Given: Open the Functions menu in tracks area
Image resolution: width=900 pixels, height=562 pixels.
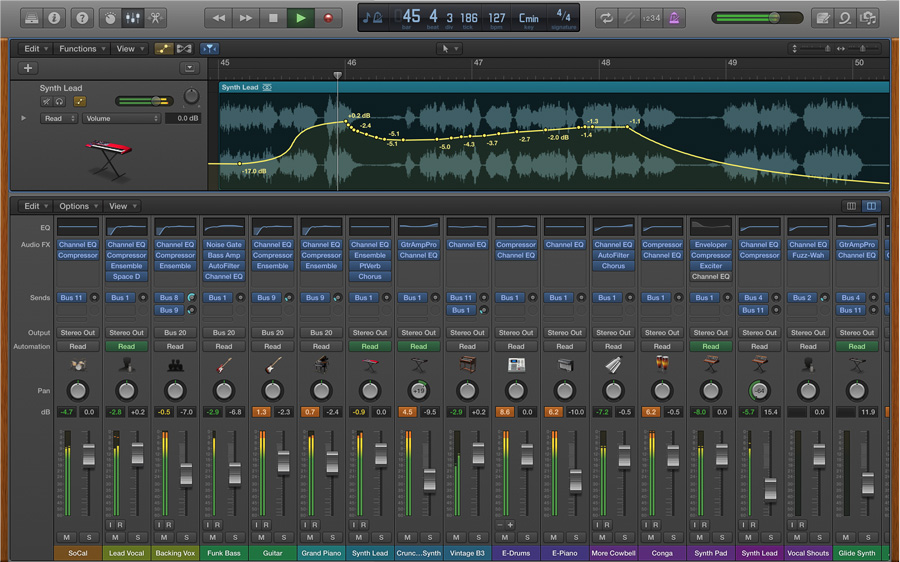Looking at the screenshot, I should (x=78, y=48).
